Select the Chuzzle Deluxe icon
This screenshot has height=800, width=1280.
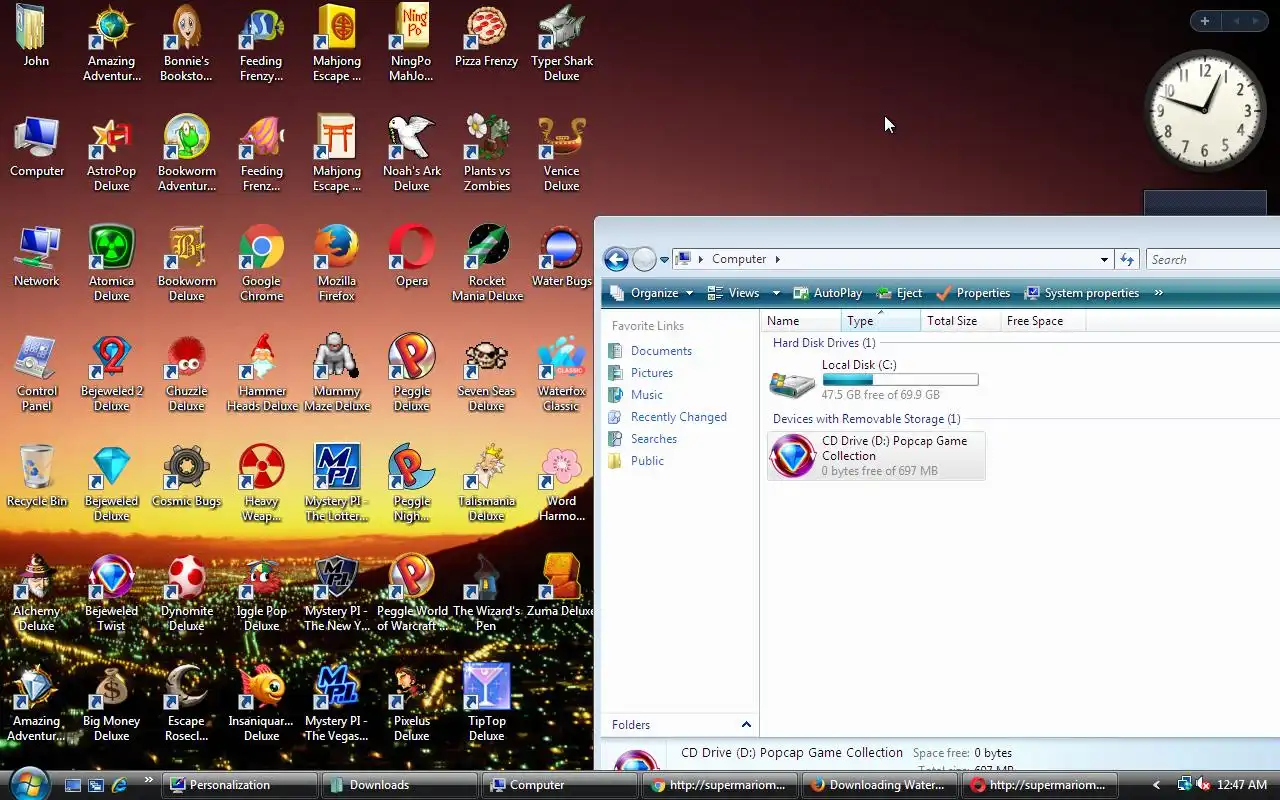tap(187, 372)
